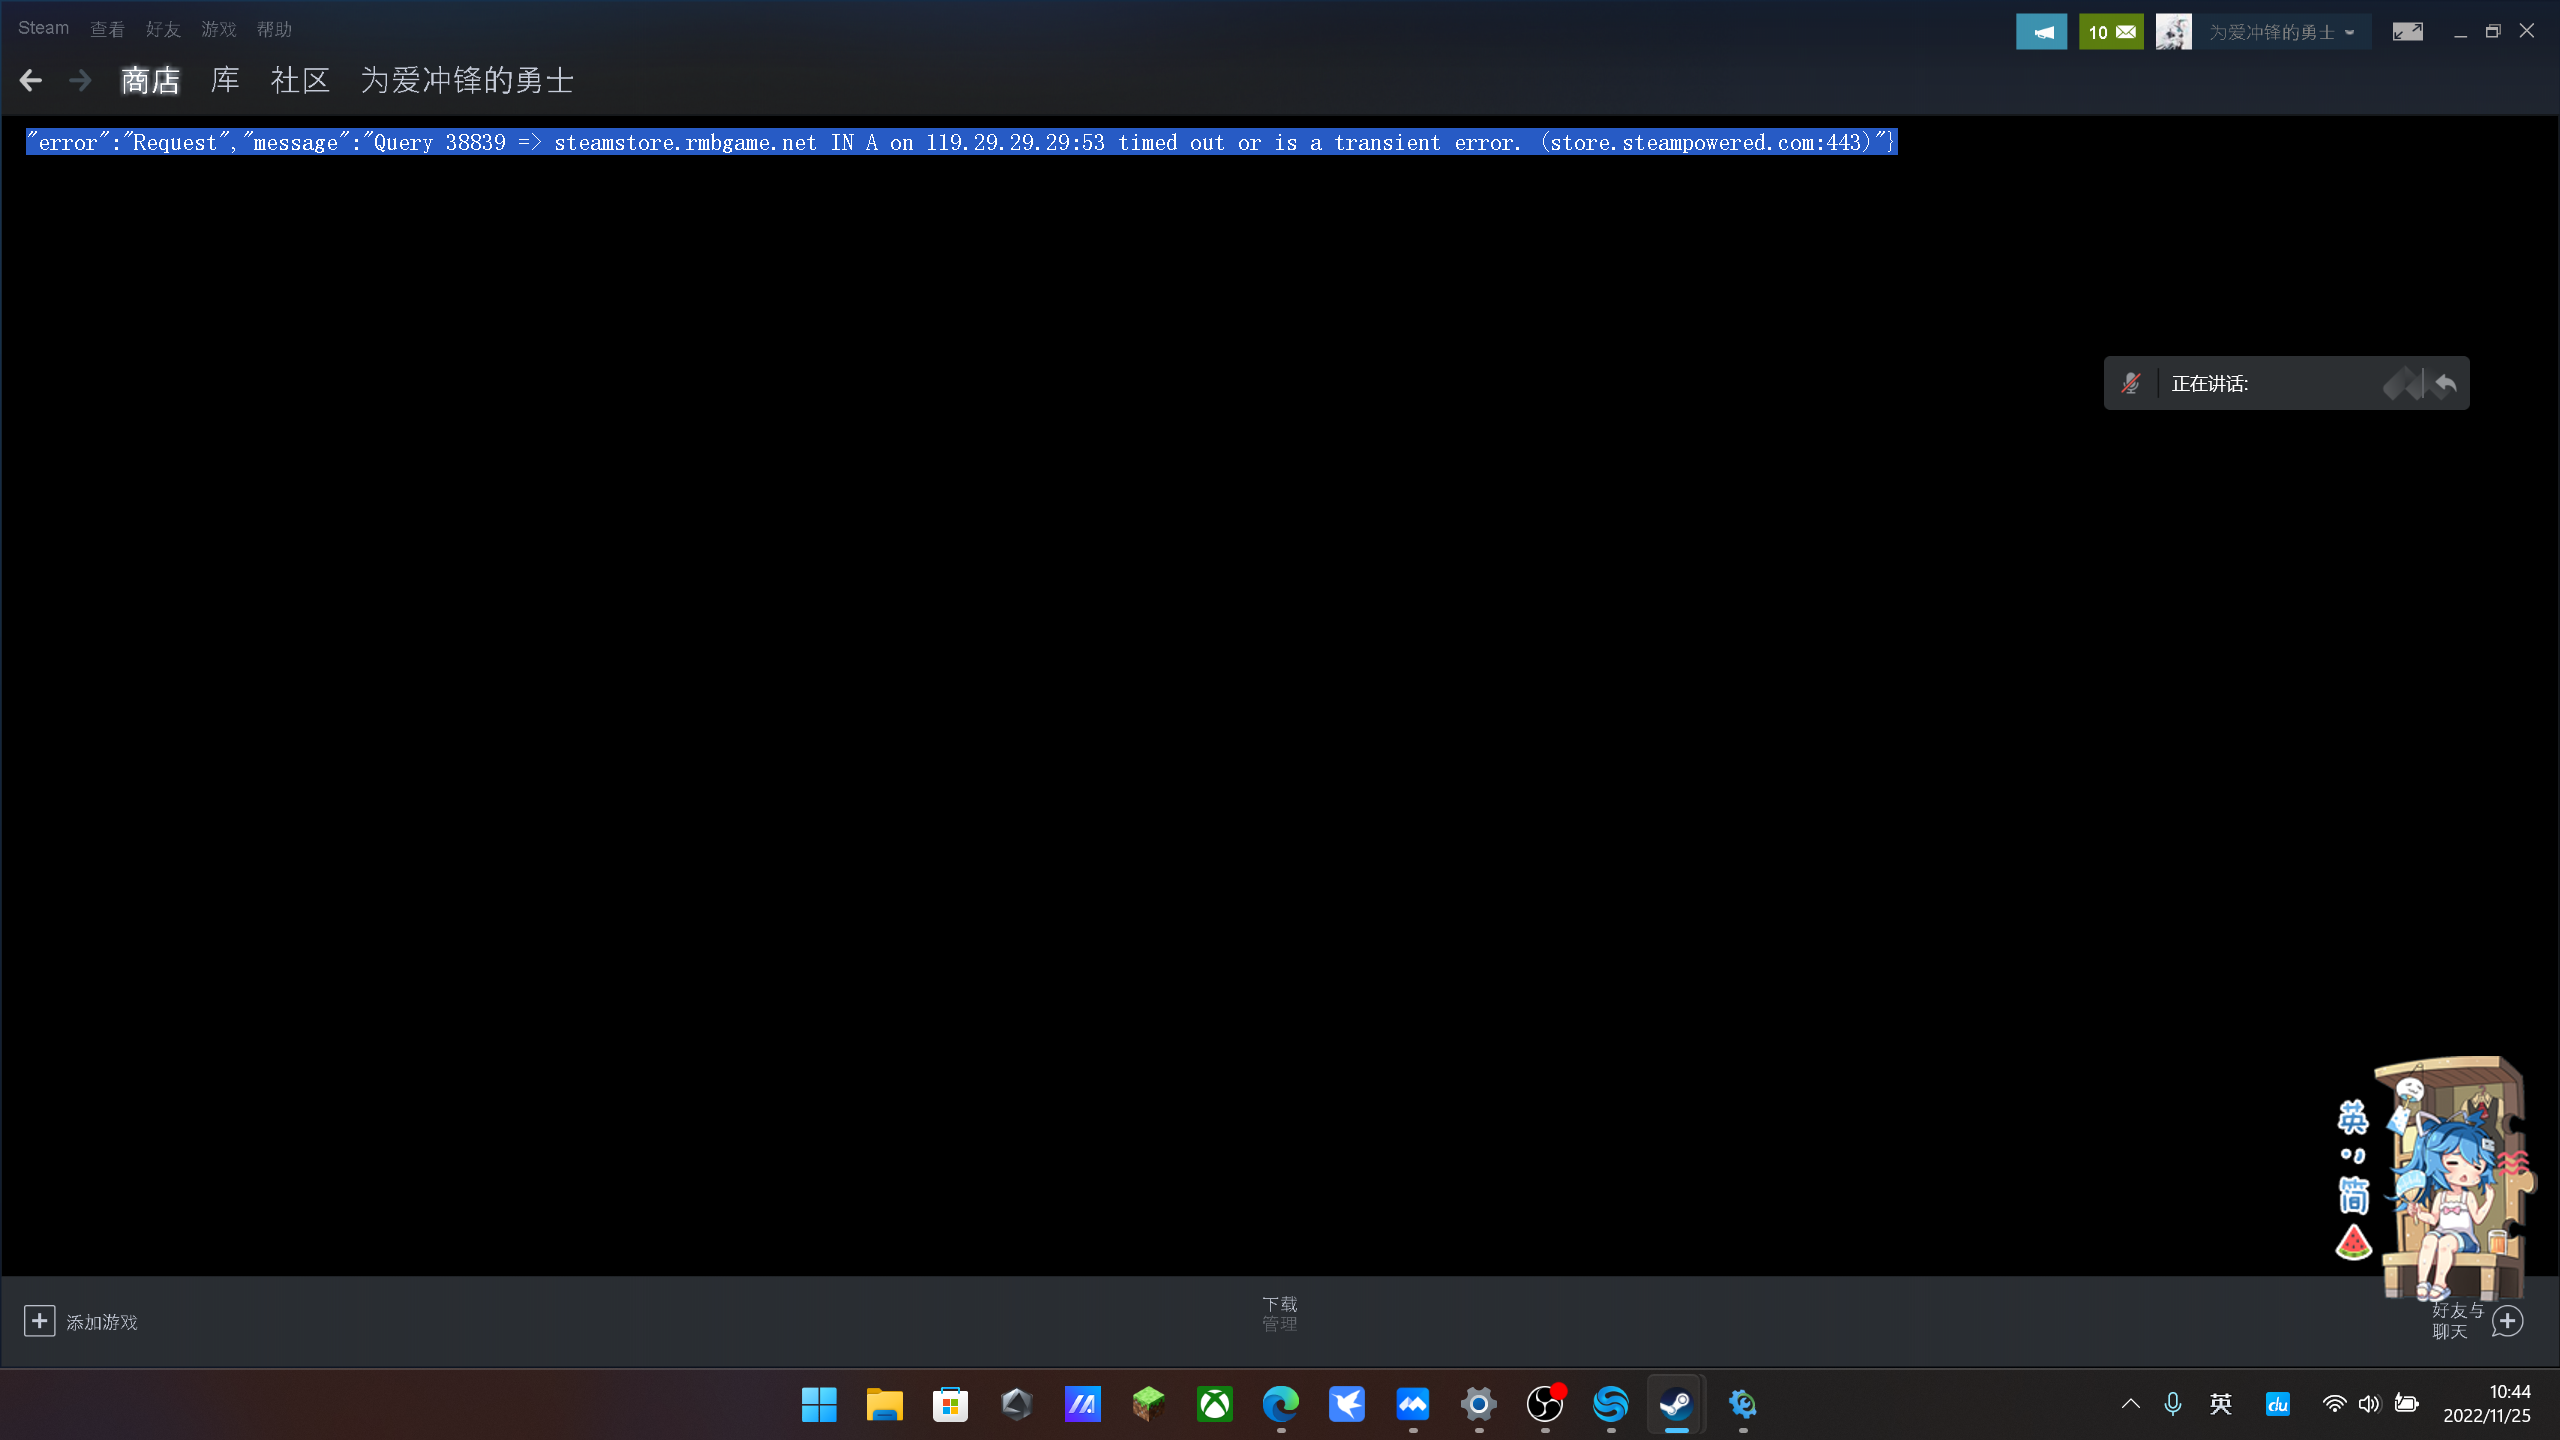Screen dimensions: 2560x1440
Task: Open 下载 管理 downloads manager
Action: (1279, 1314)
